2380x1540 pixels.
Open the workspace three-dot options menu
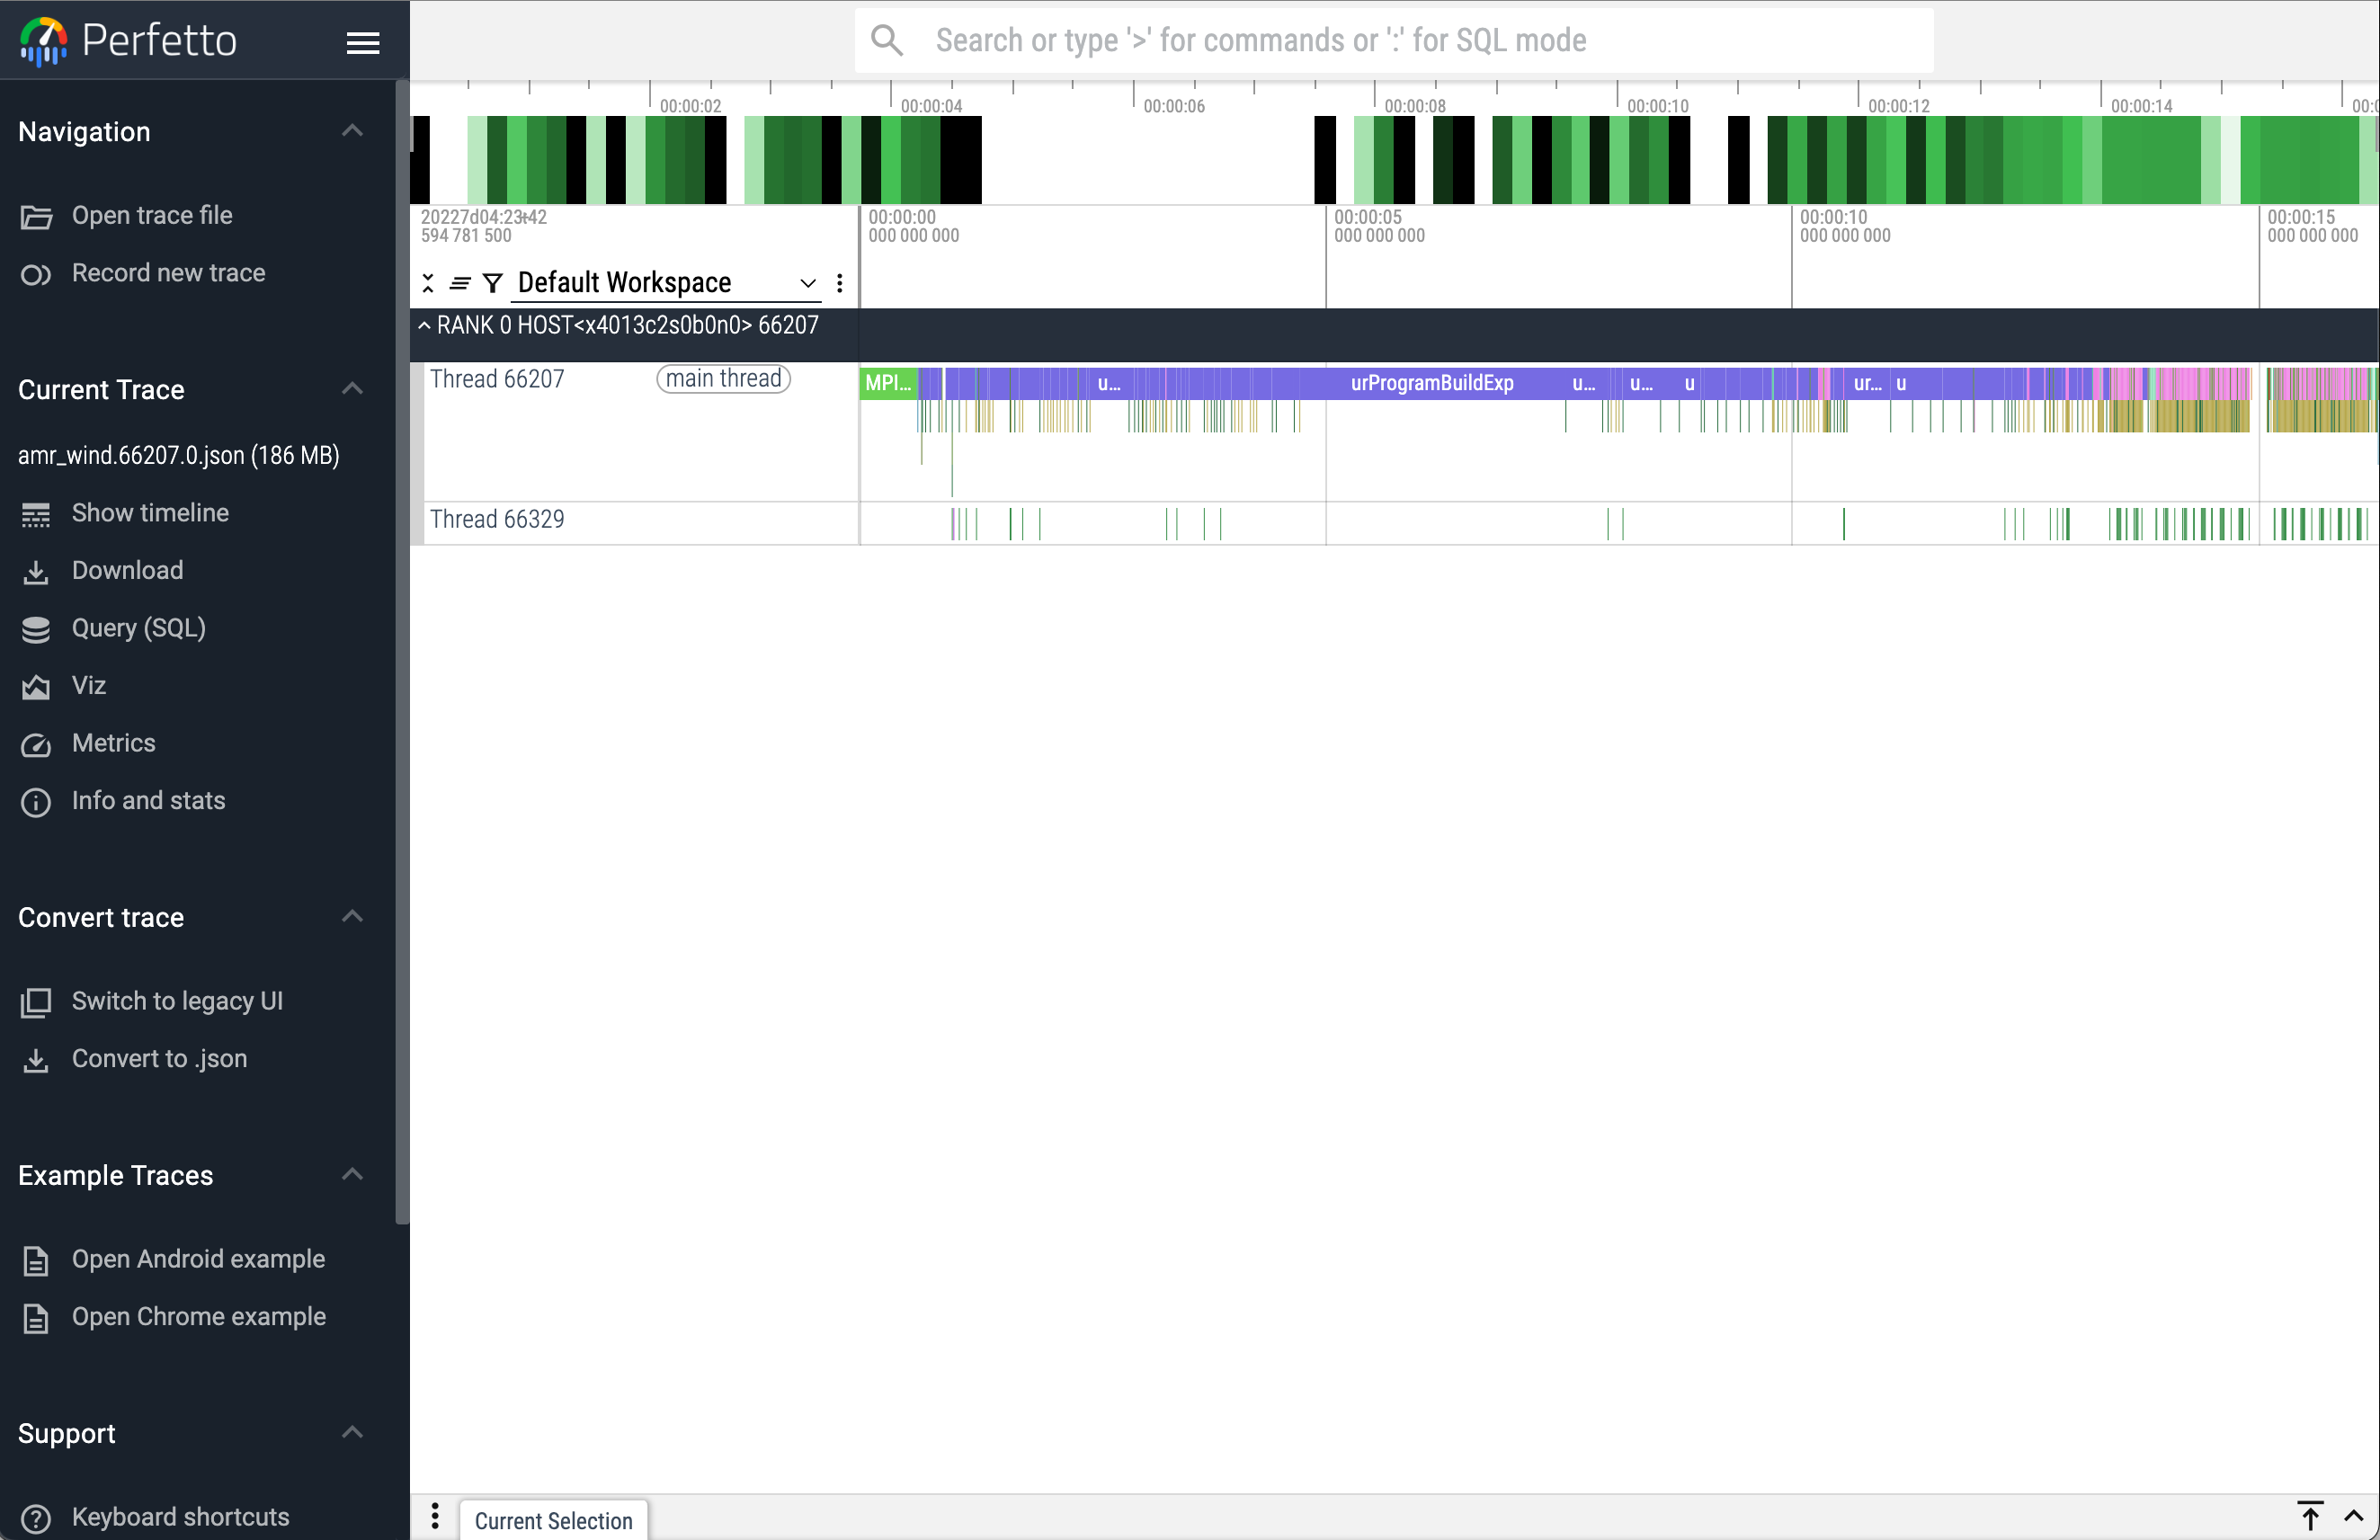click(840, 283)
